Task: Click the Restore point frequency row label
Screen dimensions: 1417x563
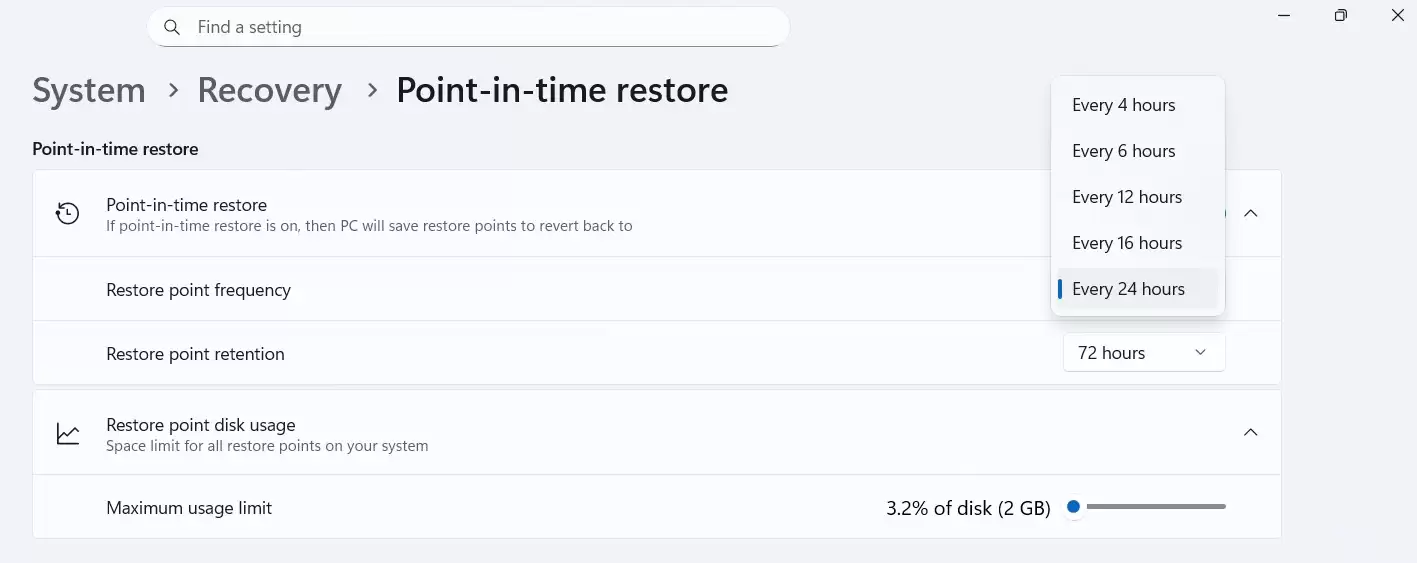Action: point(198,290)
